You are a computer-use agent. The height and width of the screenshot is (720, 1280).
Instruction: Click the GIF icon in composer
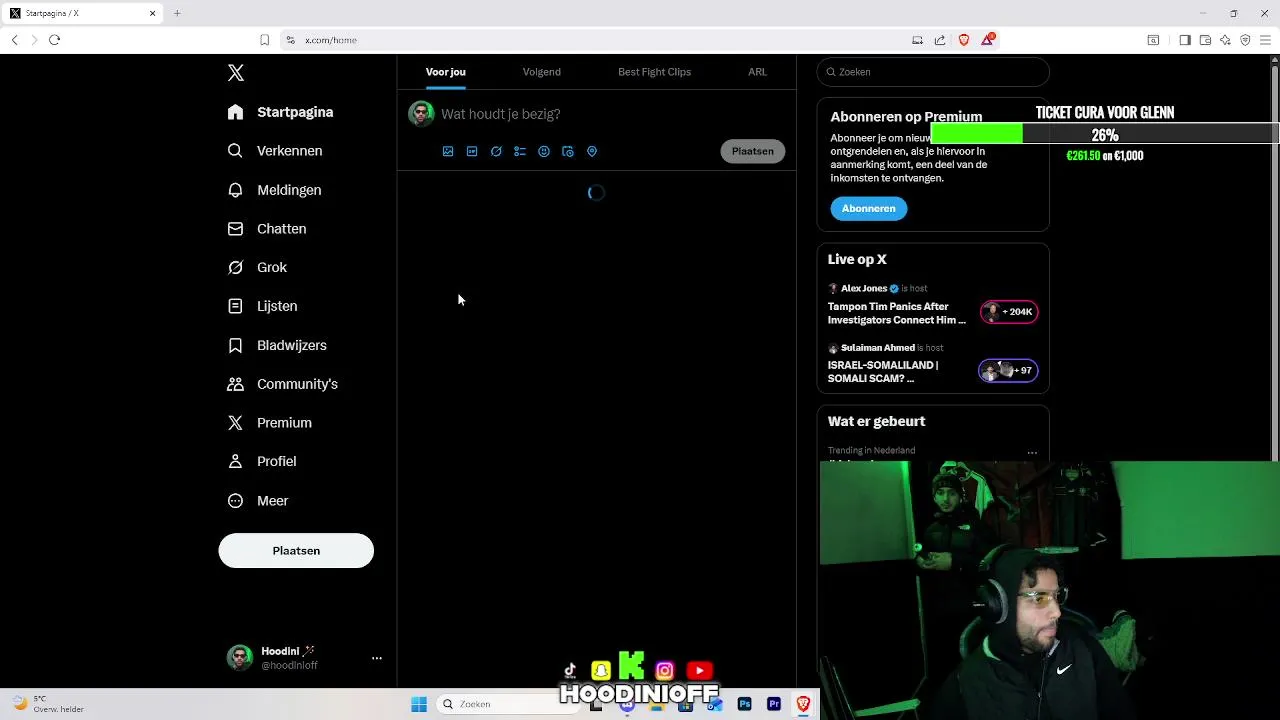(x=472, y=151)
